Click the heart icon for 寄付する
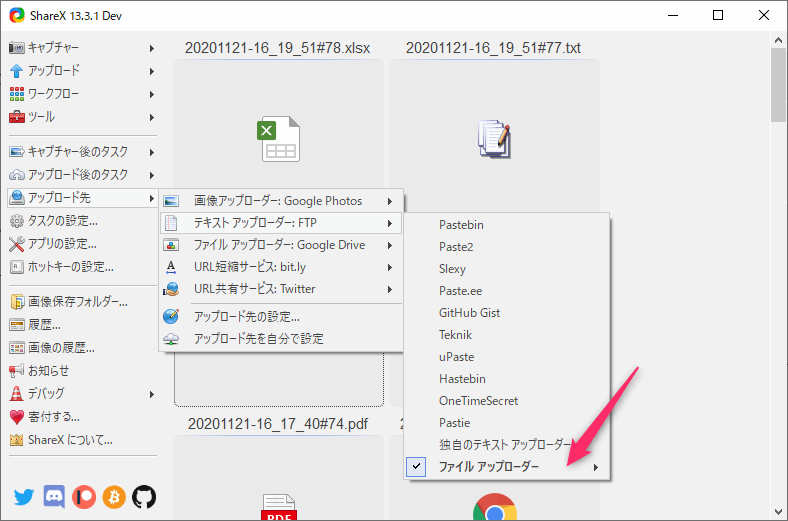Viewport: 788px width, 521px height. [x=17, y=417]
